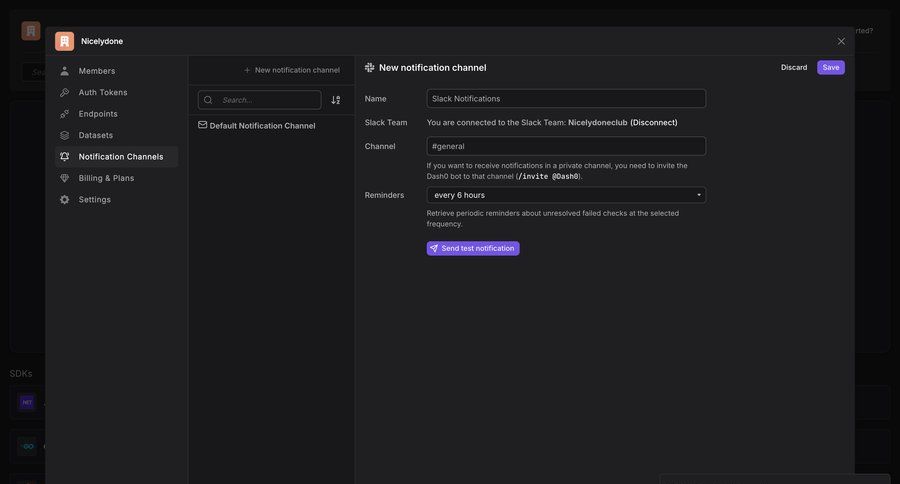The height and width of the screenshot is (484, 900).
Task: Save the new notification channel
Action: [x=830, y=68]
